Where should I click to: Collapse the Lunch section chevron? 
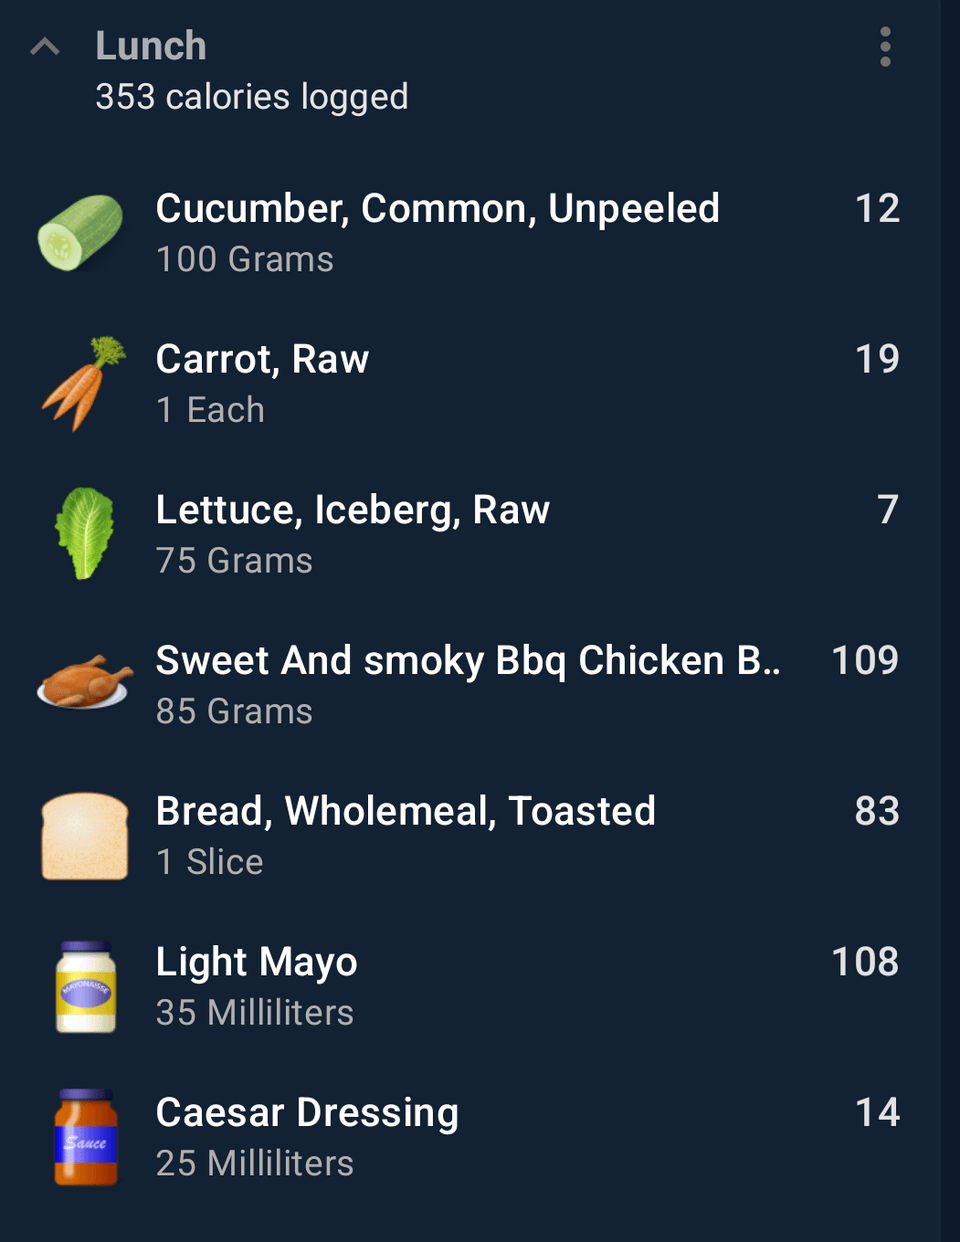point(45,46)
